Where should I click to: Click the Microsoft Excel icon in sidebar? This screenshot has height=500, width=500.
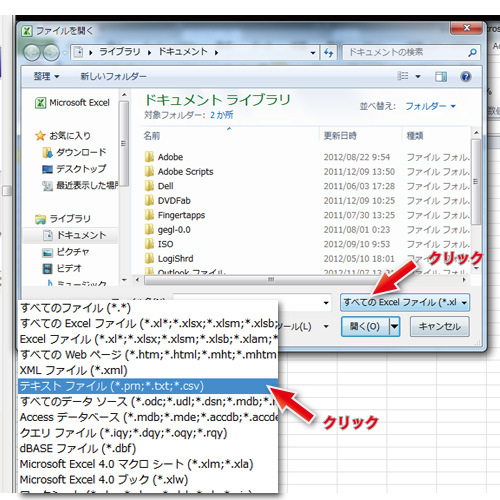click(x=40, y=103)
